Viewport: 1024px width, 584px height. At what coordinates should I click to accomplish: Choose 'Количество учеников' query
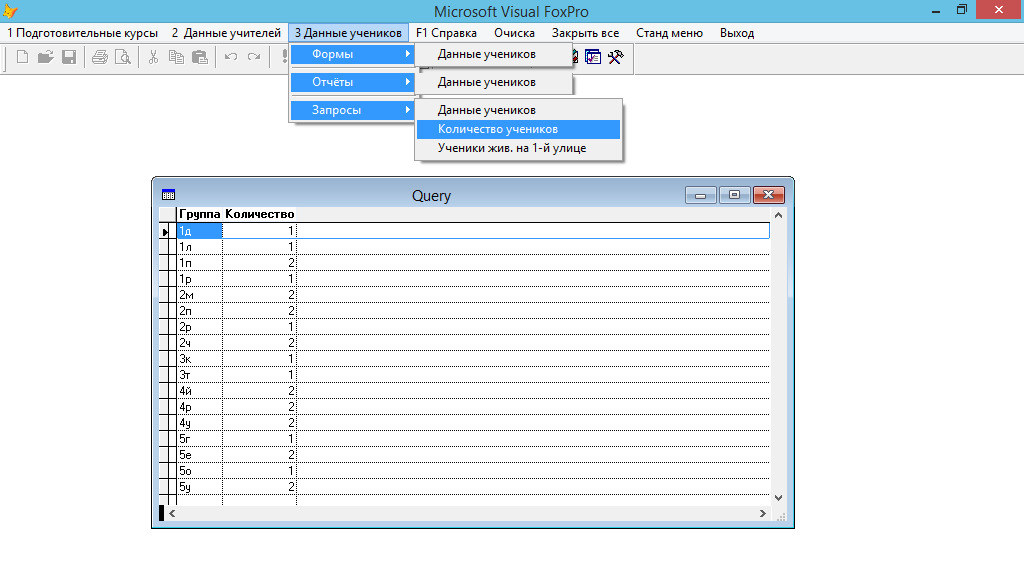click(519, 129)
